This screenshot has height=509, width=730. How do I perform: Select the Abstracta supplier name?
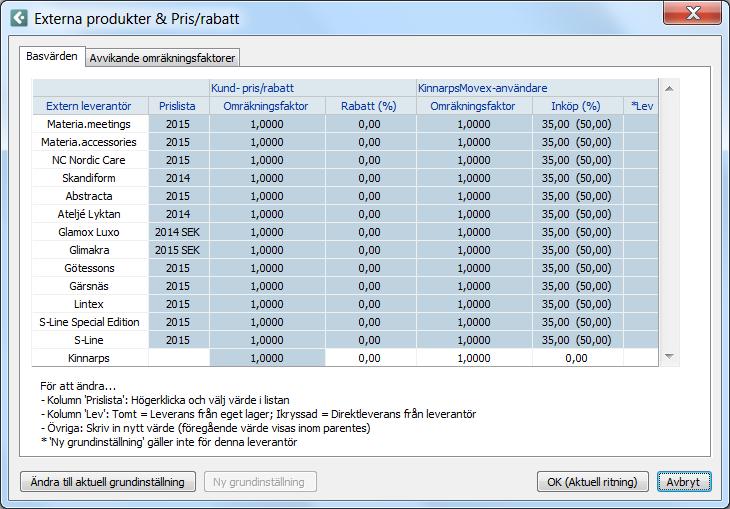[x=90, y=196]
